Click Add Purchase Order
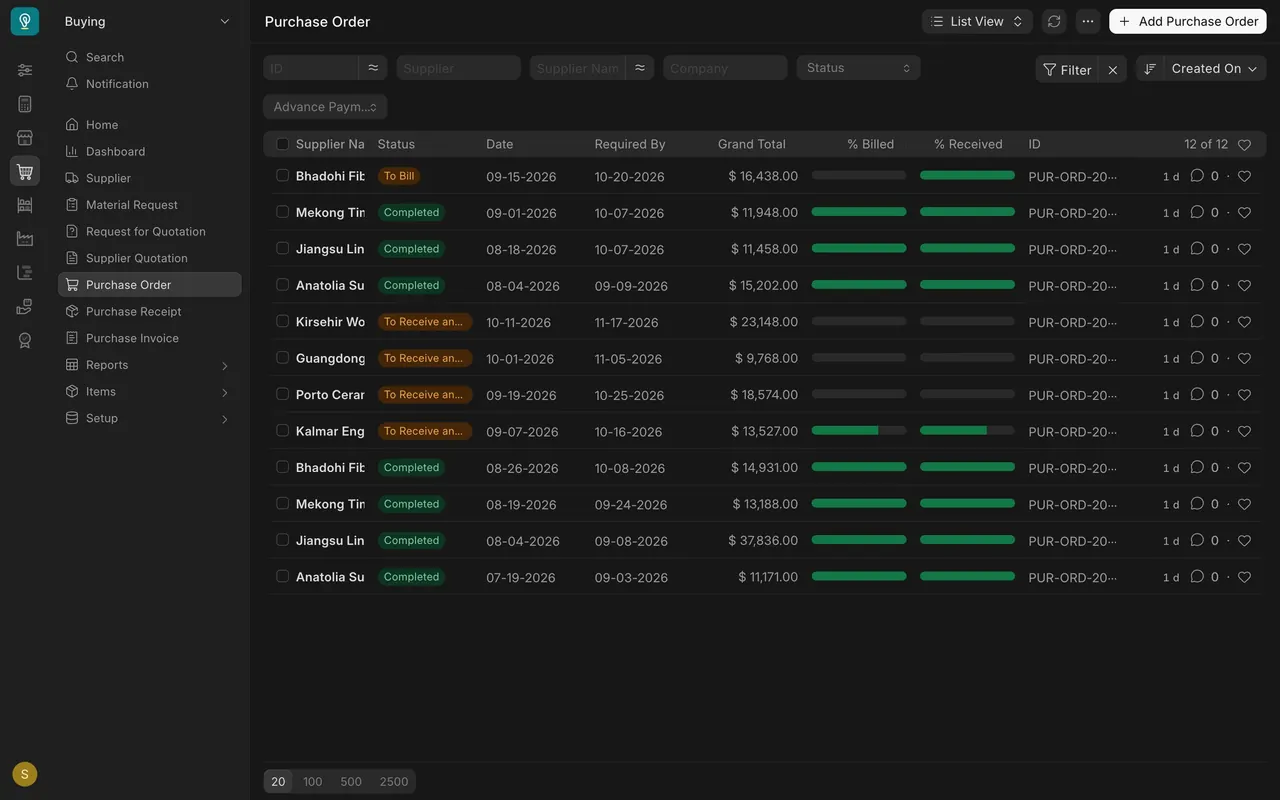The height and width of the screenshot is (800, 1280). click(1188, 21)
